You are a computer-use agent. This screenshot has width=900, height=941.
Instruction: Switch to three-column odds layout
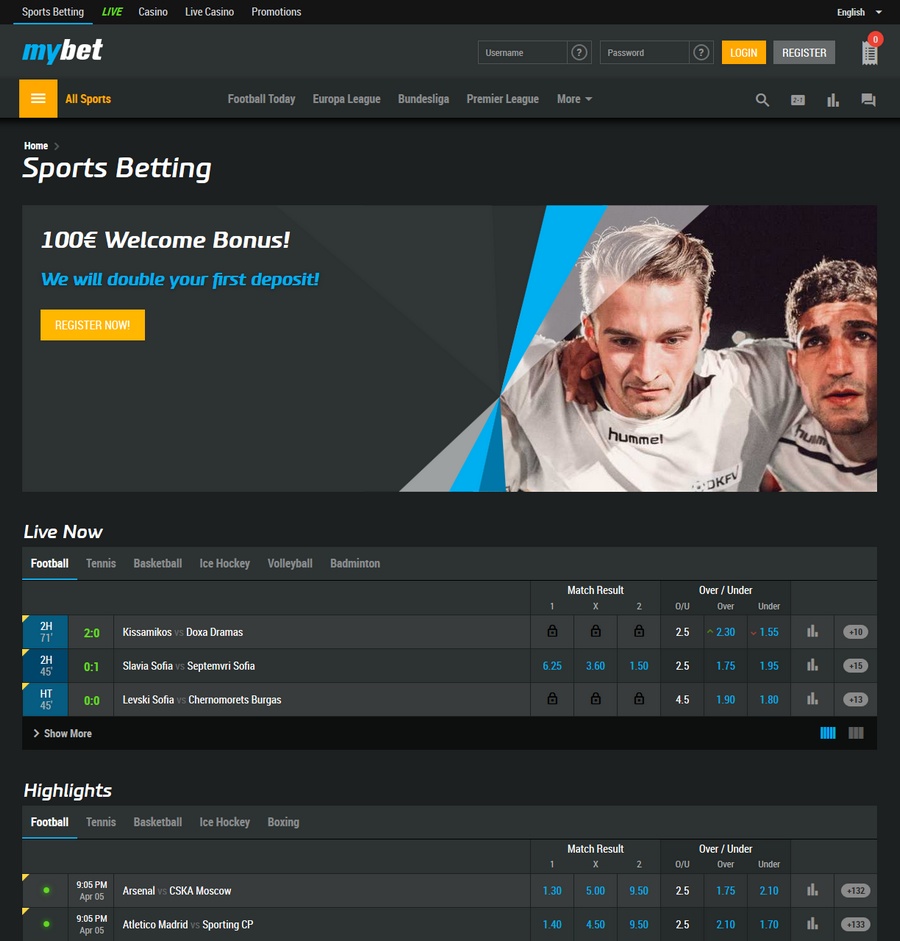(x=856, y=733)
